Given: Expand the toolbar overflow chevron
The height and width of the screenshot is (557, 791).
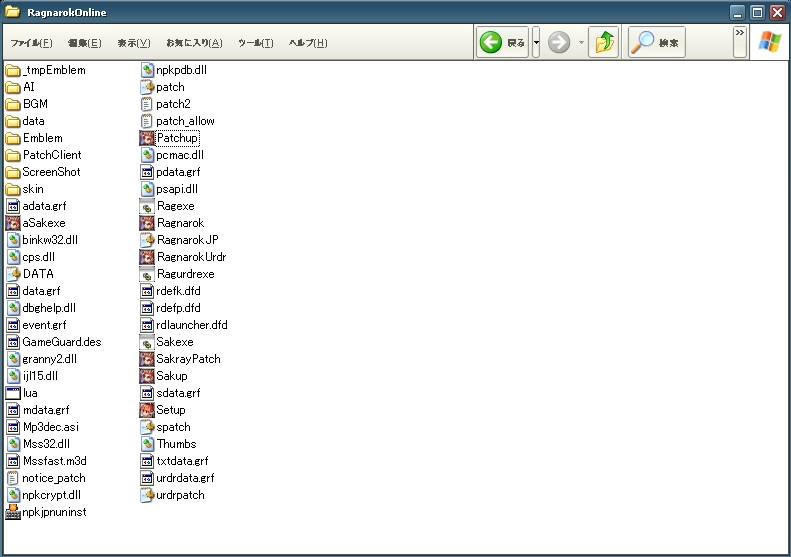Looking at the screenshot, I should [740, 42].
